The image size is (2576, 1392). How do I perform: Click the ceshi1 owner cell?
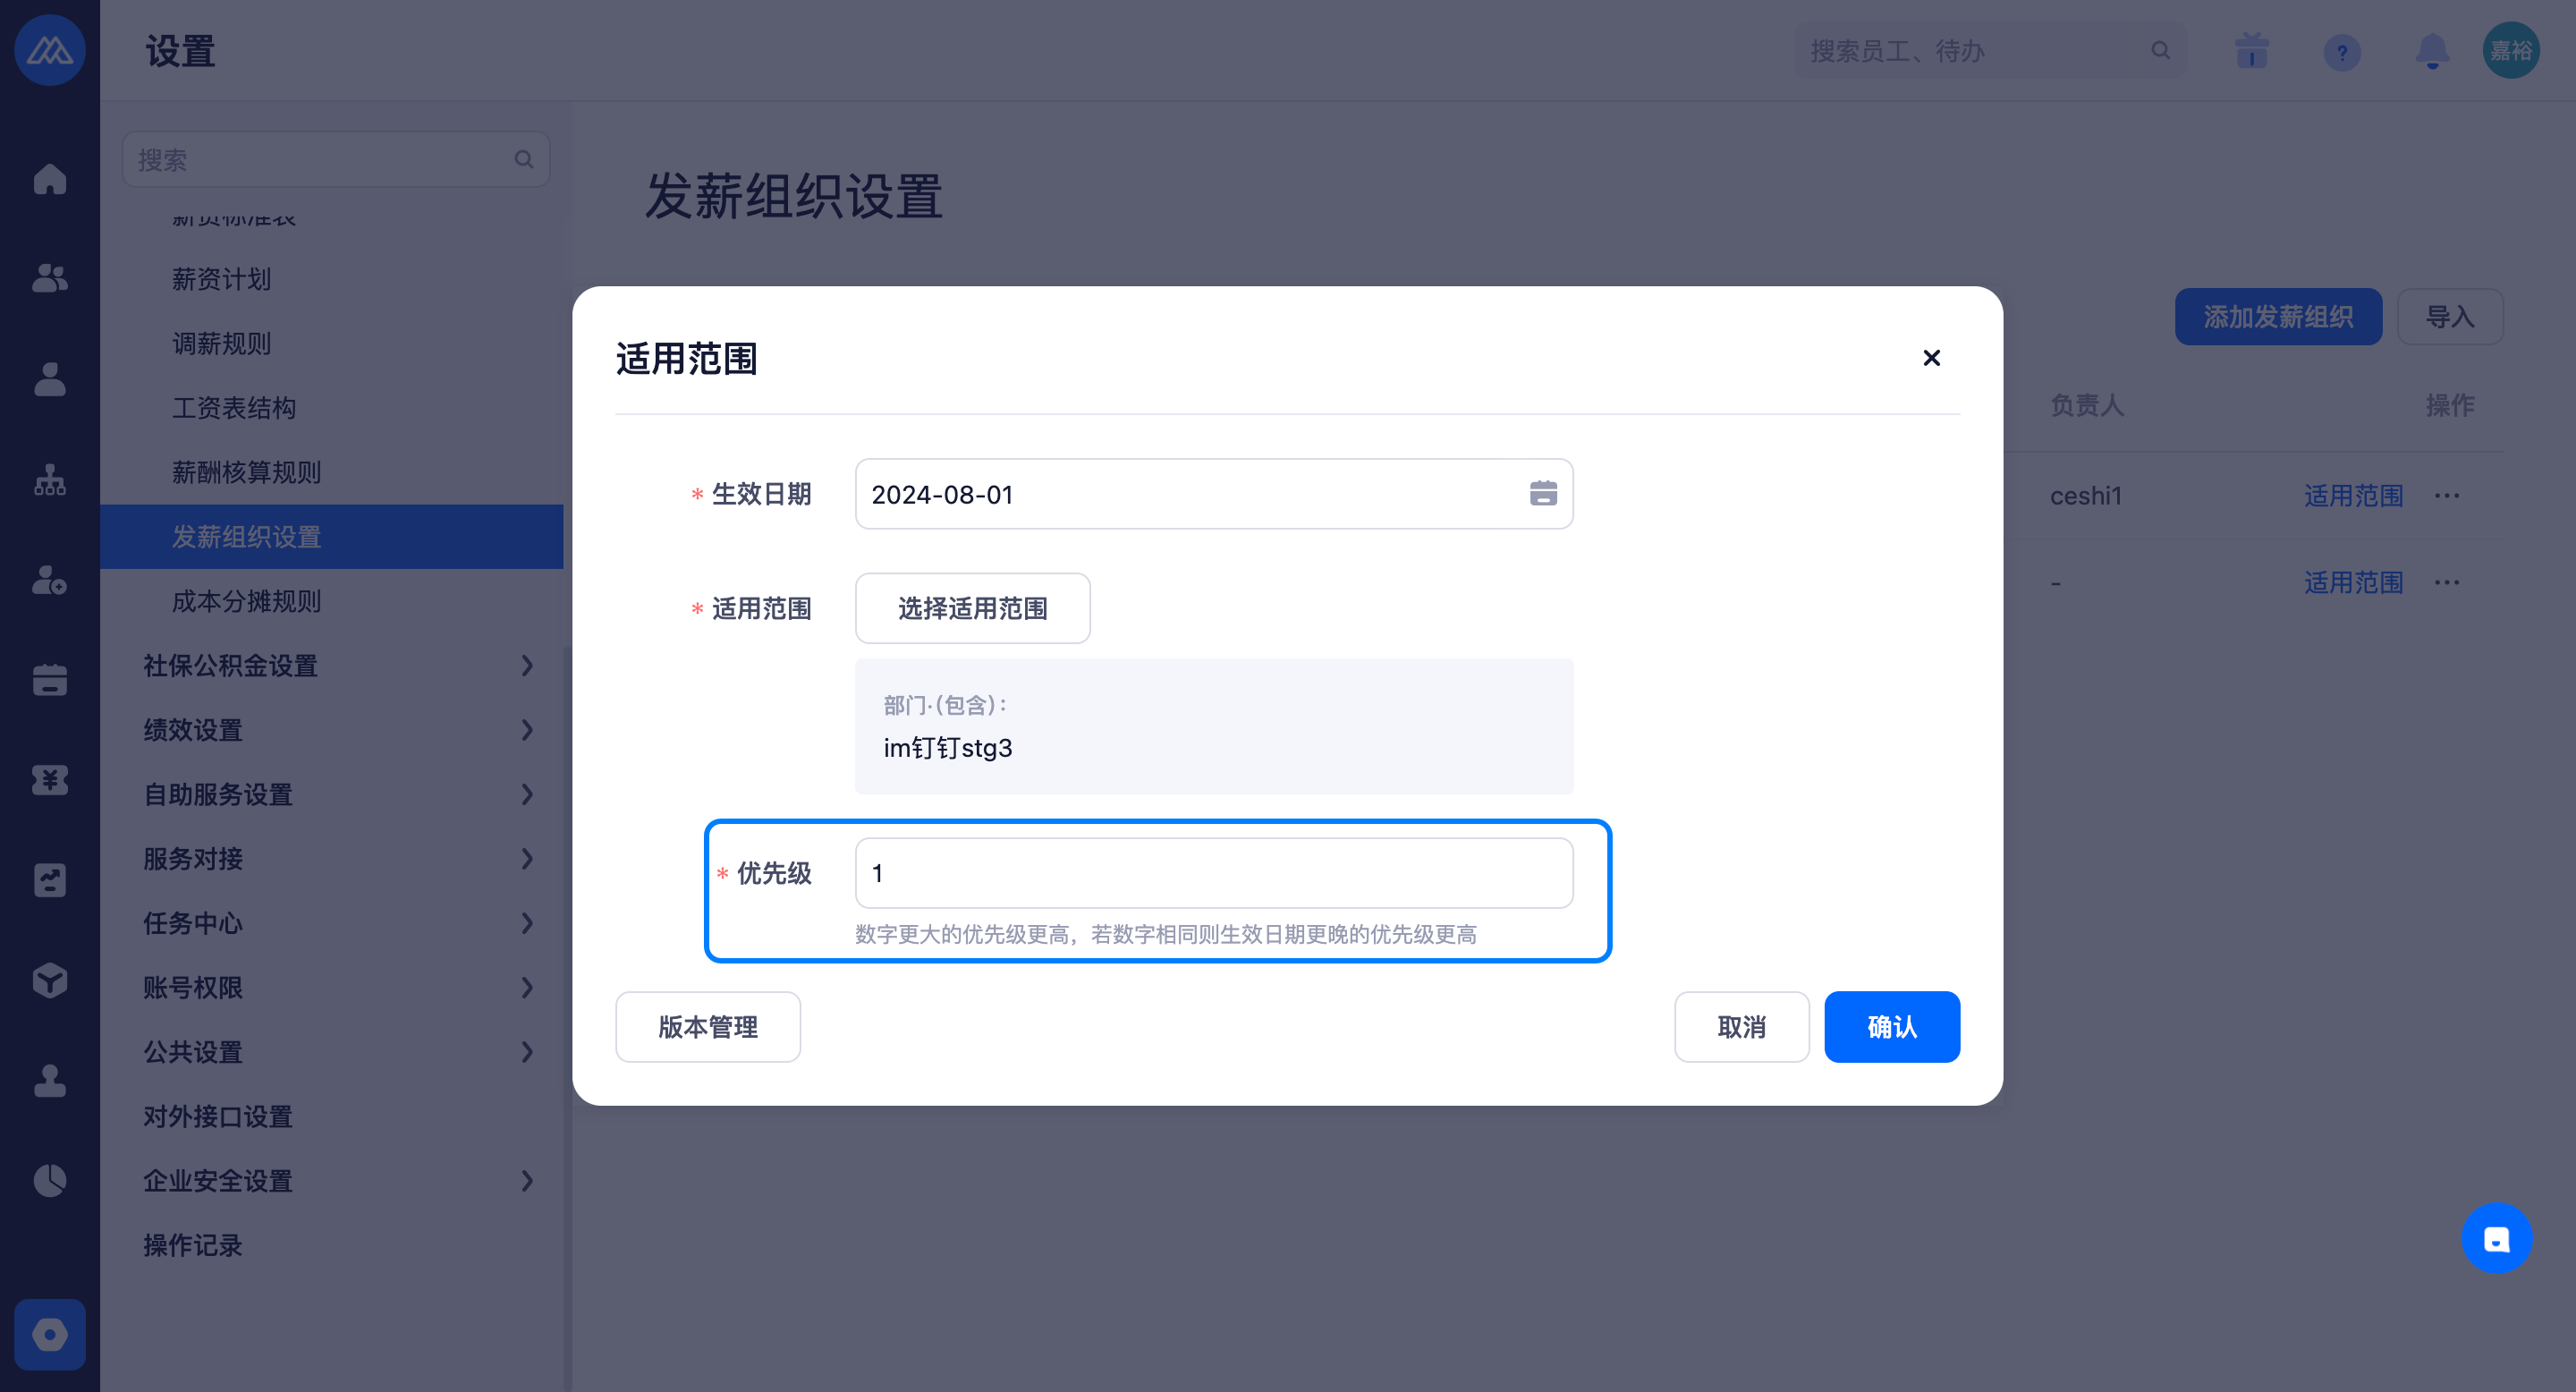pyautogui.click(x=2085, y=496)
